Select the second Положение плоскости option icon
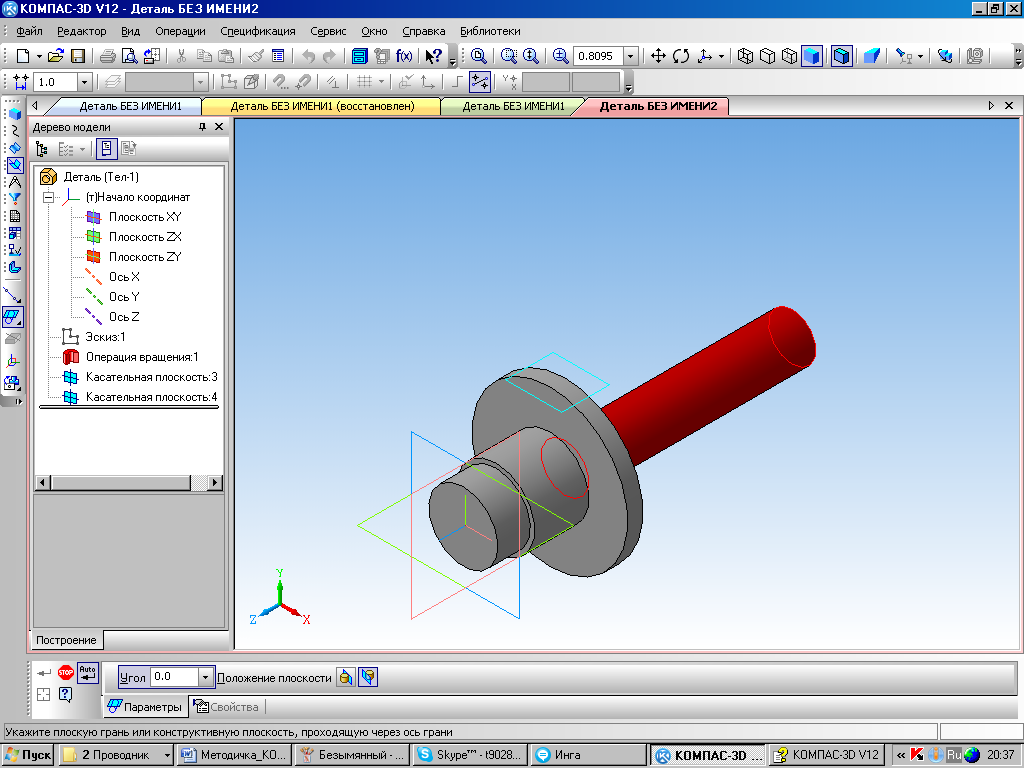The width and height of the screenshot is (1024, 768). 368,677
